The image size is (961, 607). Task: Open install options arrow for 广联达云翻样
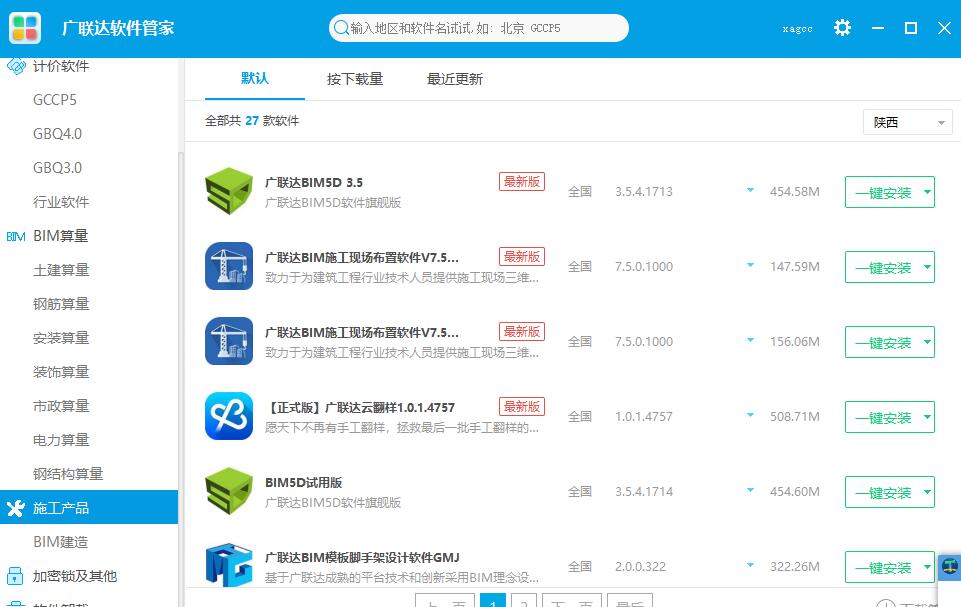coord(927,417)
